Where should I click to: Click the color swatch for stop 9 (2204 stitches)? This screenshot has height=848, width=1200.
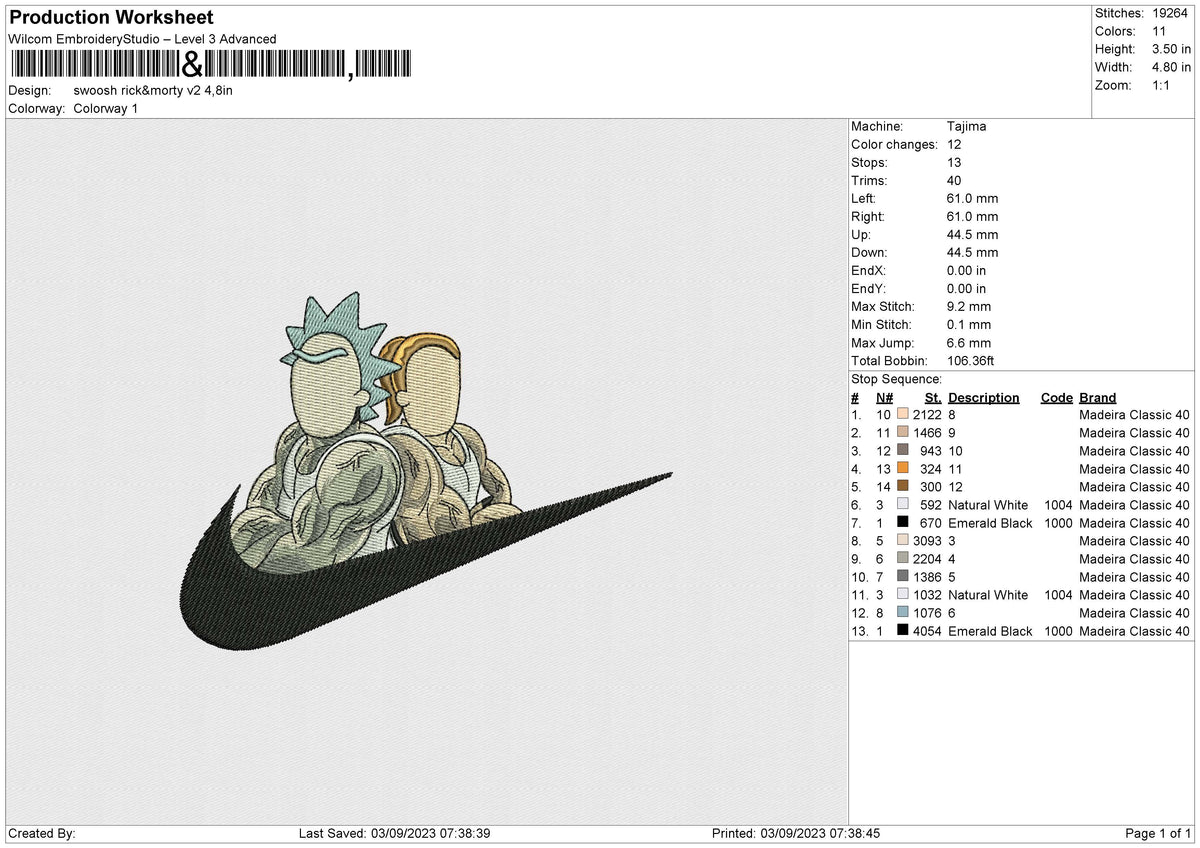coord(902,558)
